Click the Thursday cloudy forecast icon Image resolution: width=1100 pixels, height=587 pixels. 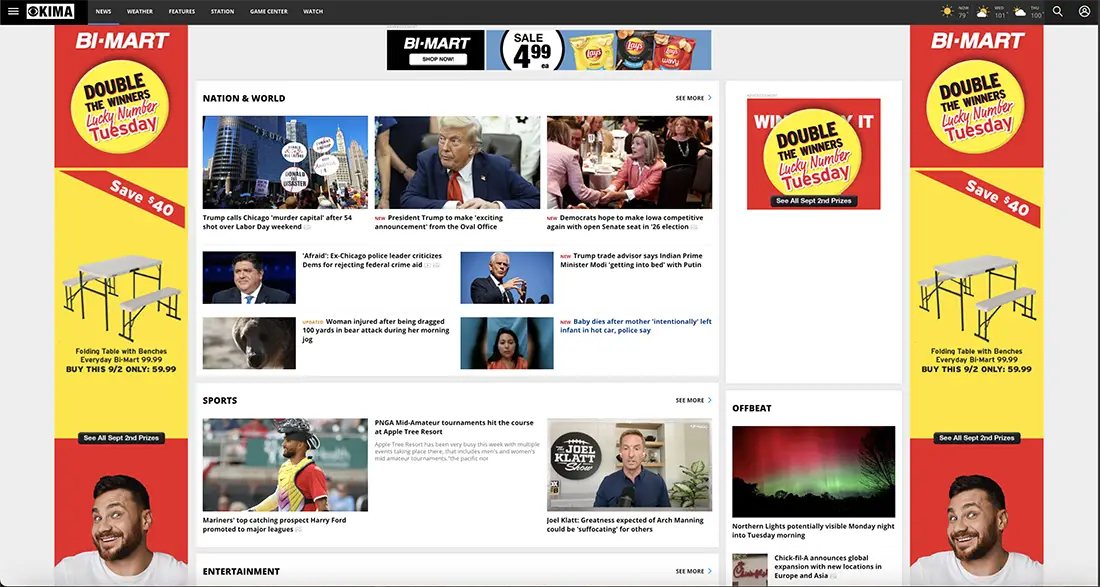1019,12
